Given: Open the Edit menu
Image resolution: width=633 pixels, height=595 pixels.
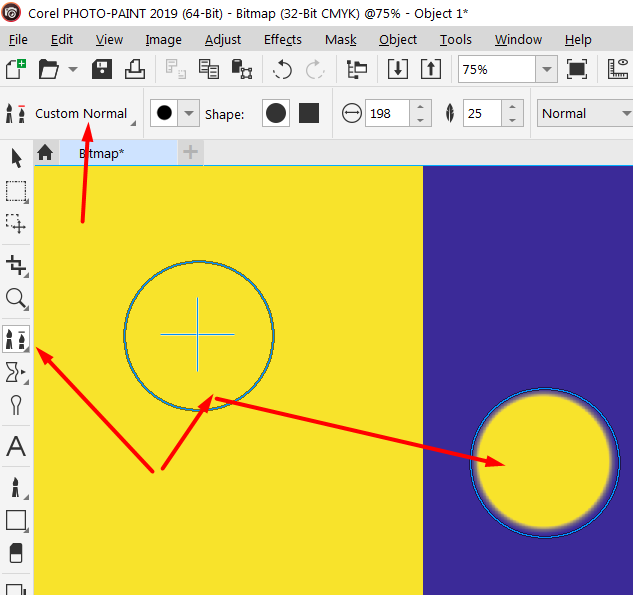Looking at the screenshot, I should pos(62,40).
